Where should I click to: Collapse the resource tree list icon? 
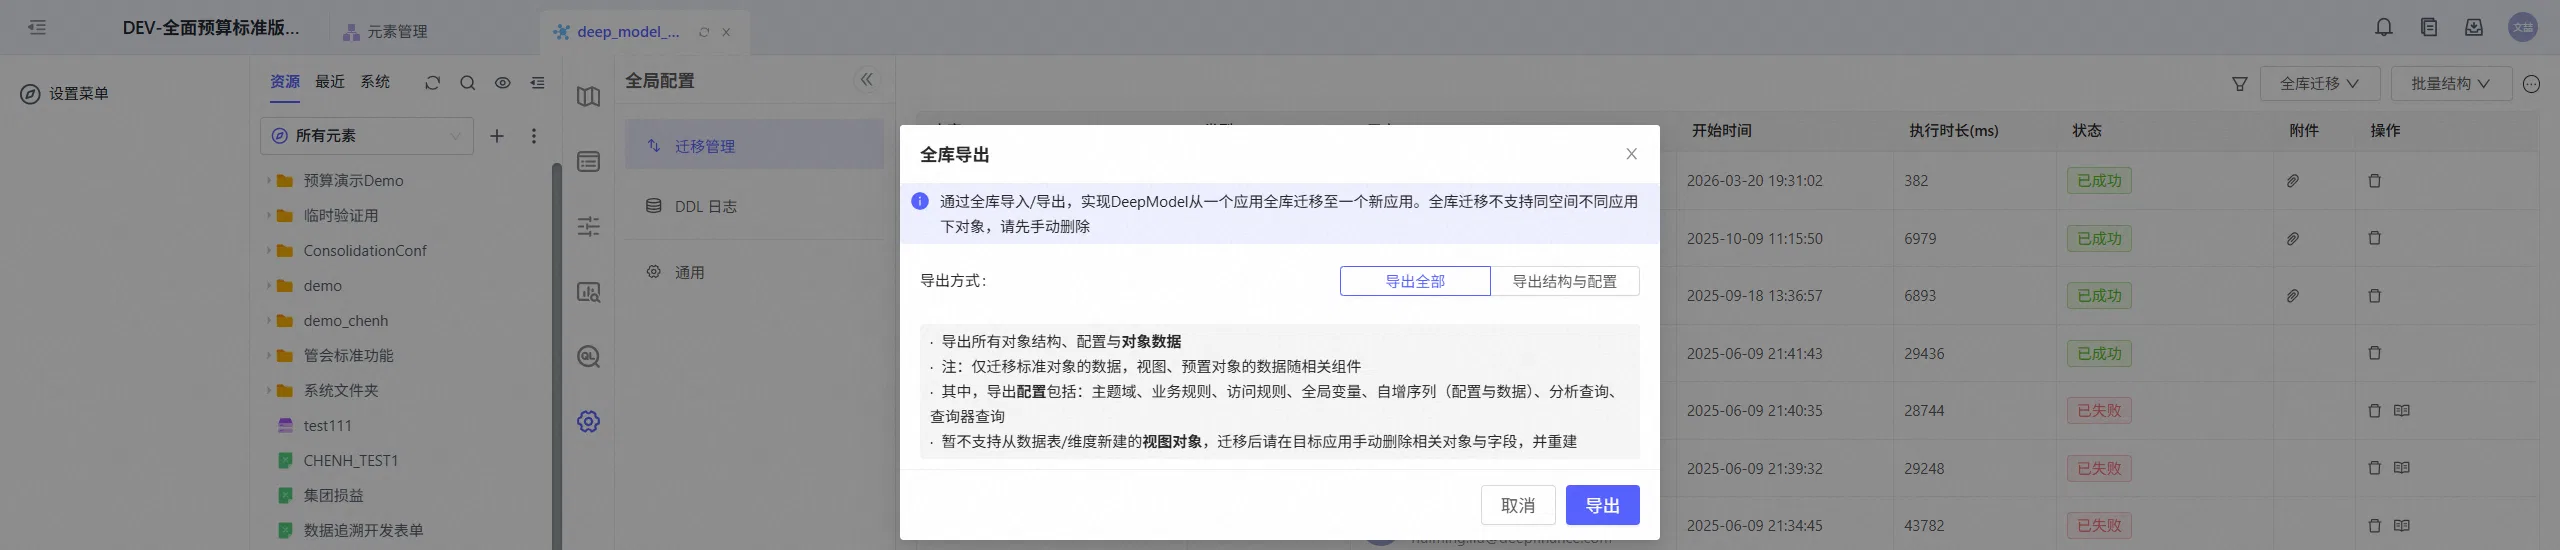pos(538,83)
